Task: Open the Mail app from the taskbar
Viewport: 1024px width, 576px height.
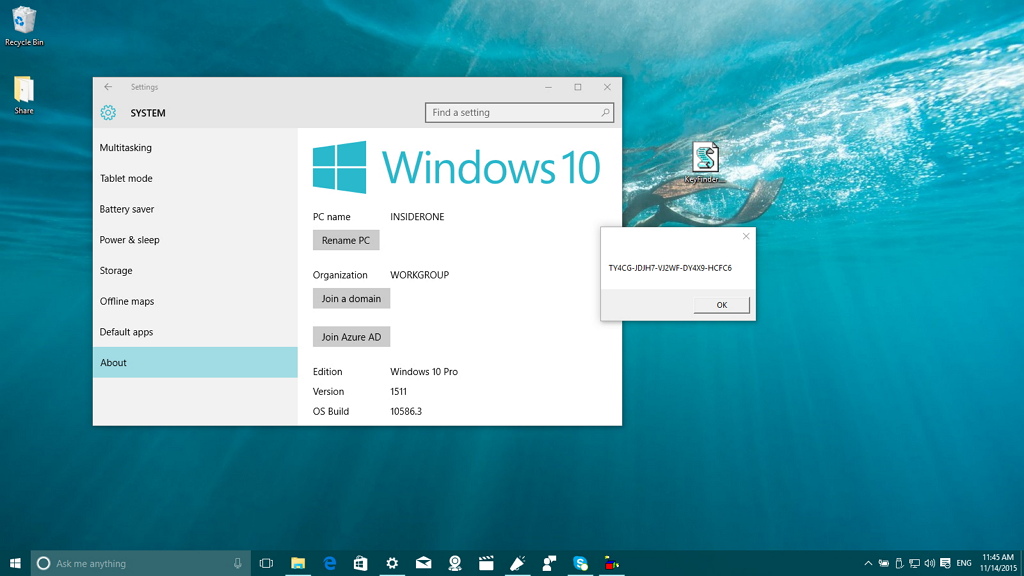Action: click(423, 563)
